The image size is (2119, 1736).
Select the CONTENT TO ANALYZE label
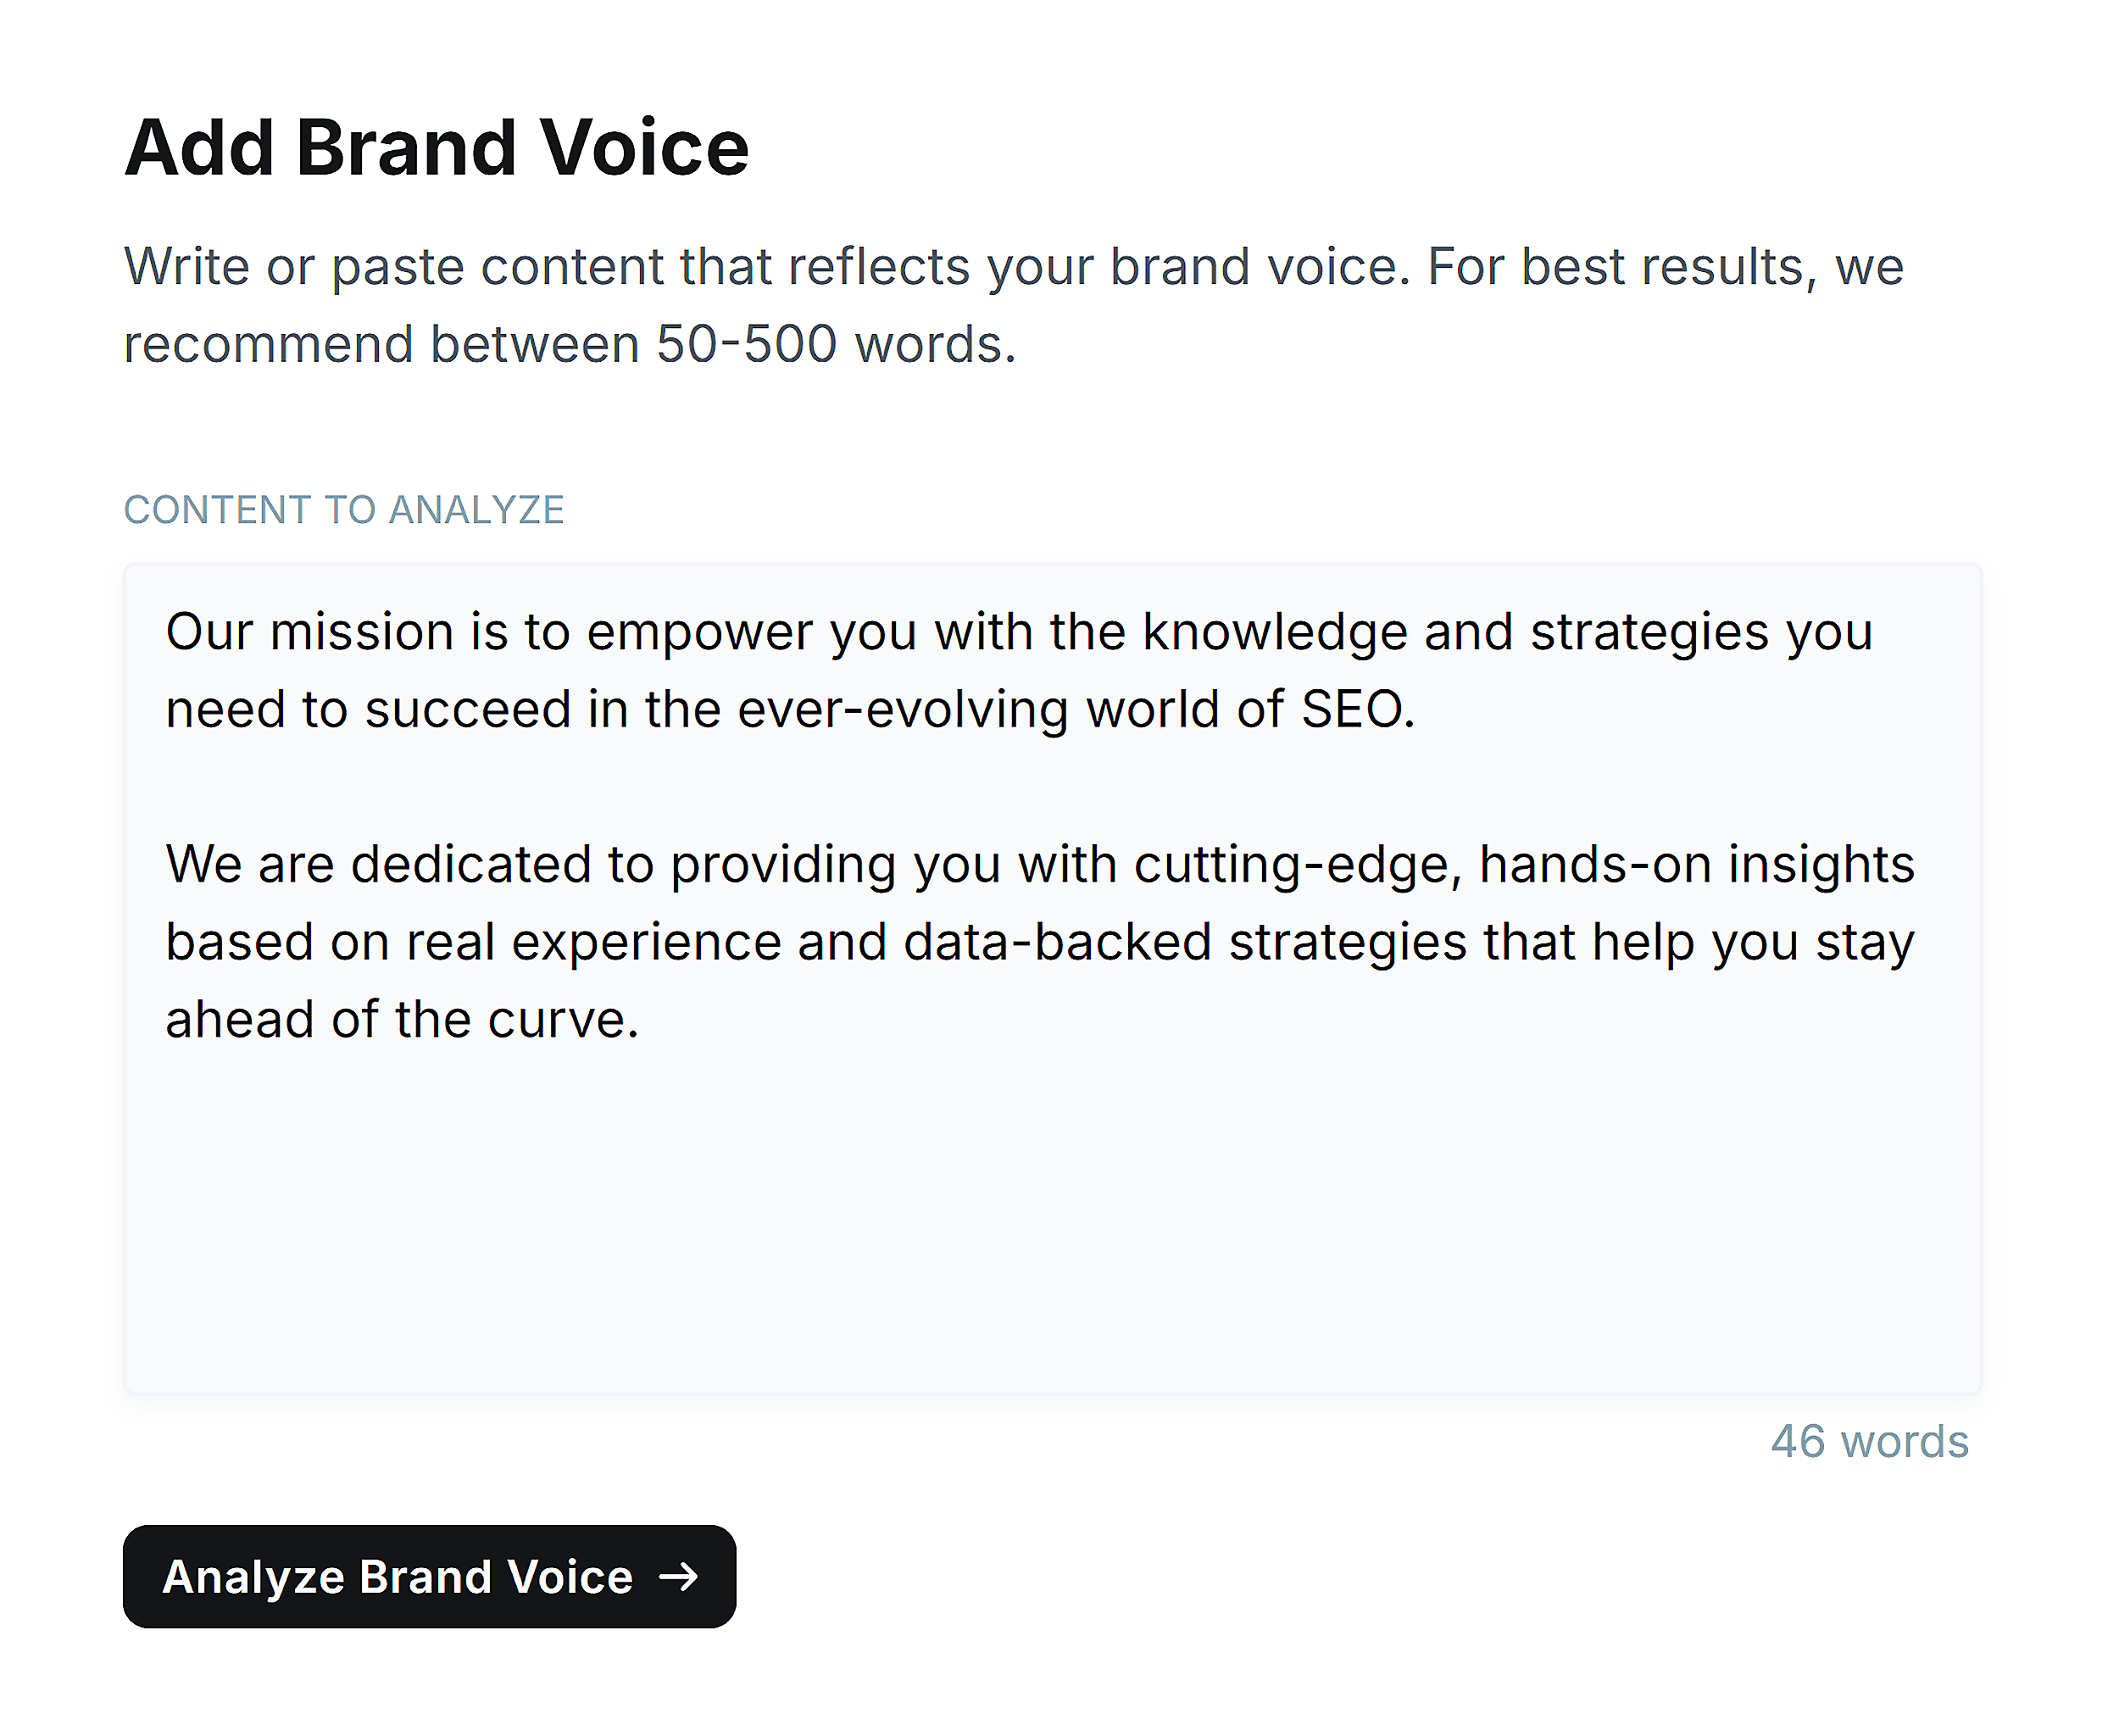[x=344, y=510]
